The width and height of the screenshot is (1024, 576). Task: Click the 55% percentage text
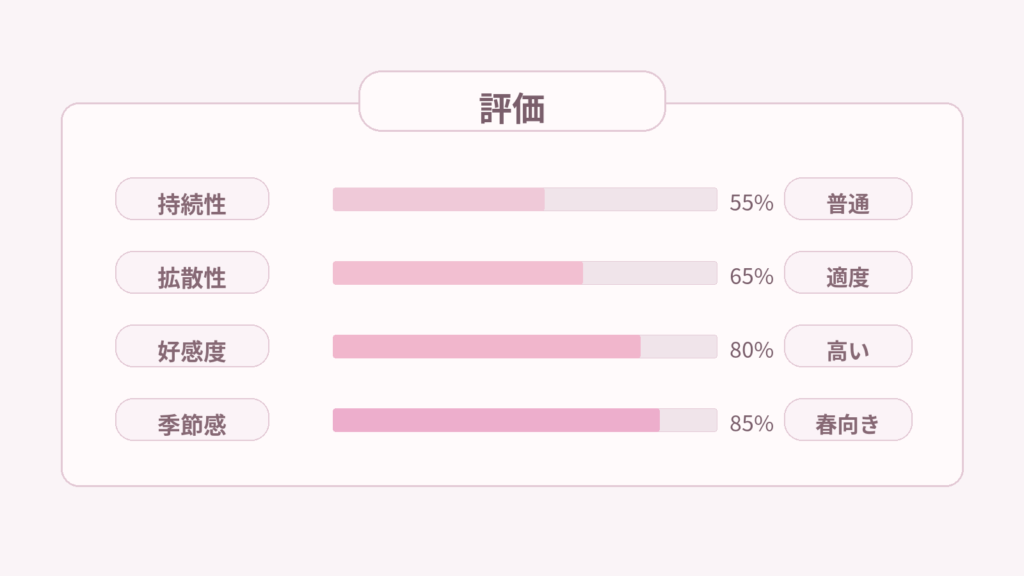pyautogui.click(x=751, y=203)
